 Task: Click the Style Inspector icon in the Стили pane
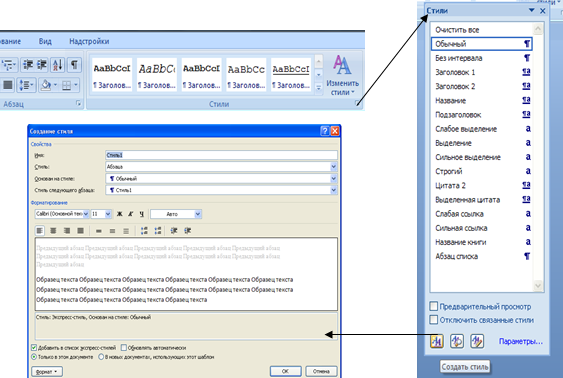coord(457,341)
